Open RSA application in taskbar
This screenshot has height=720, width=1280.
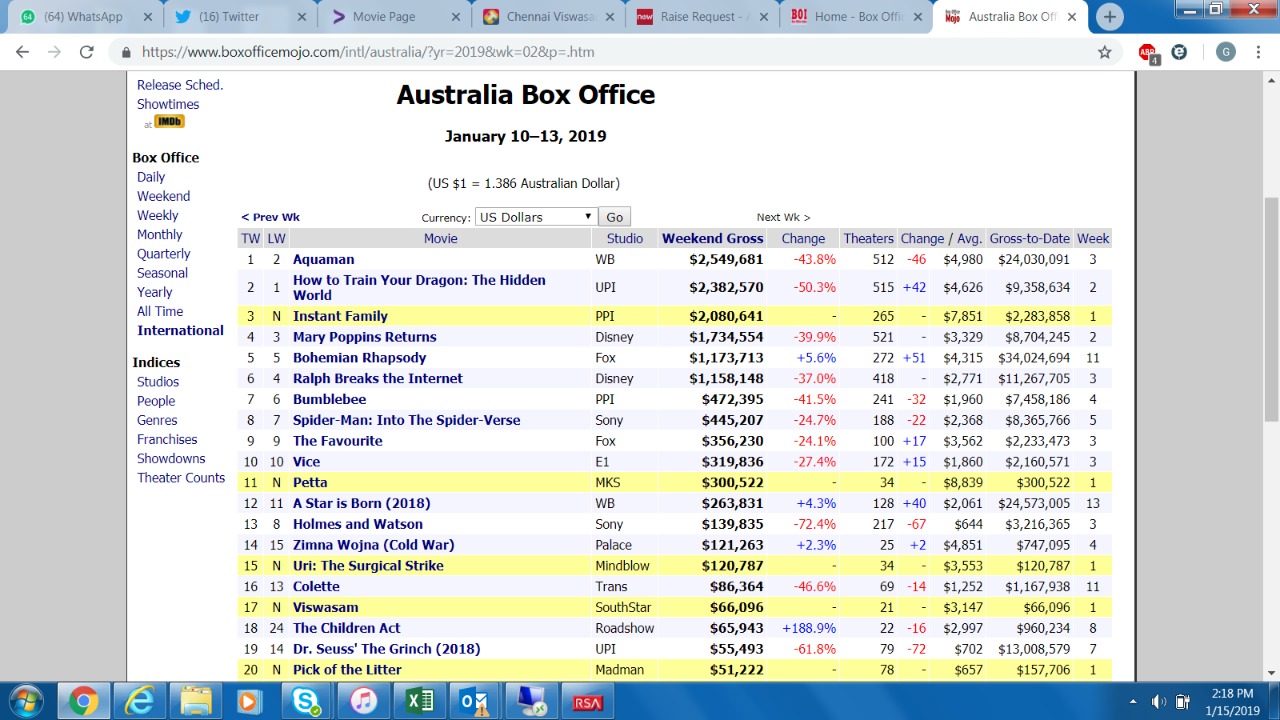tap(587, 701)
